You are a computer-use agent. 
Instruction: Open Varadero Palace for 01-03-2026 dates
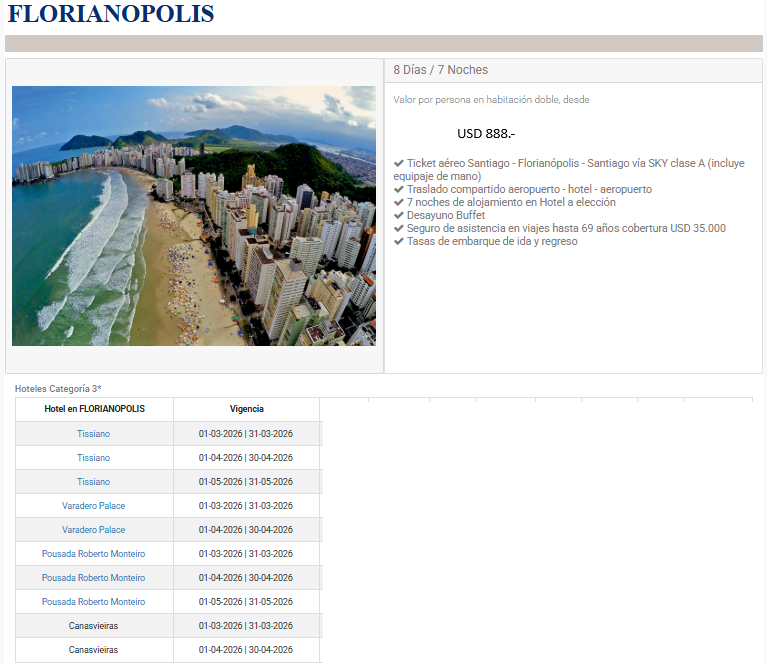point(94,506)
